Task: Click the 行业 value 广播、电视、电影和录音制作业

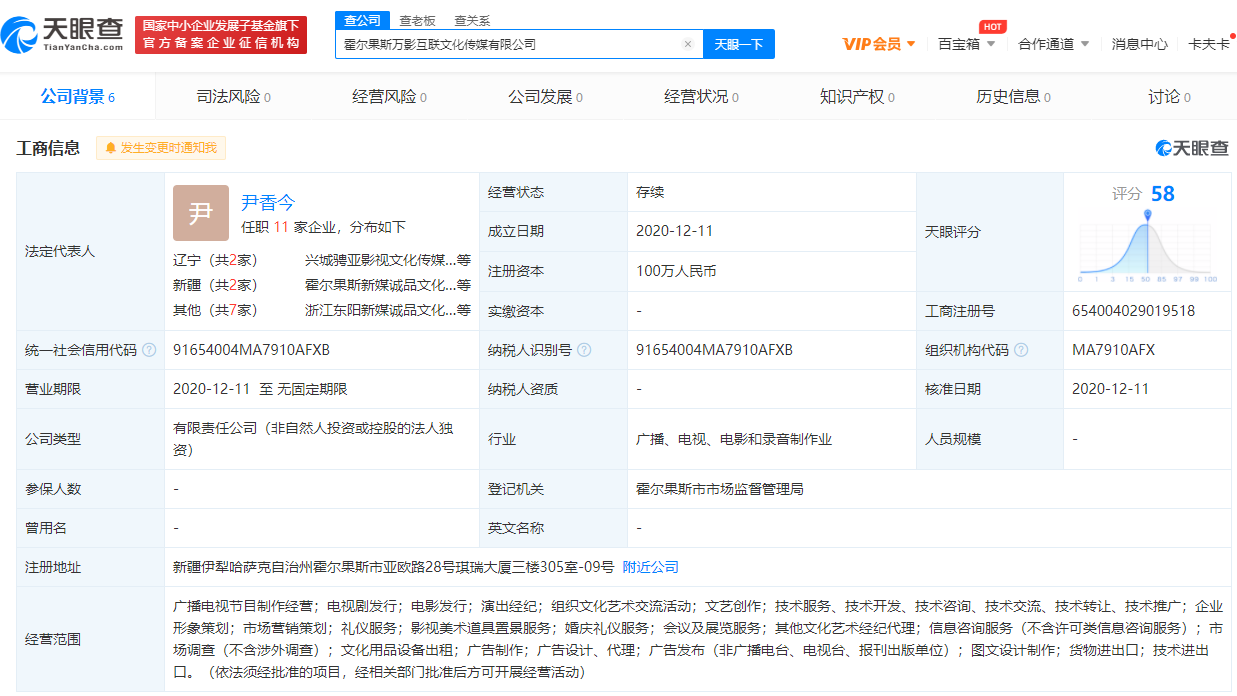Action: (734, 439)
